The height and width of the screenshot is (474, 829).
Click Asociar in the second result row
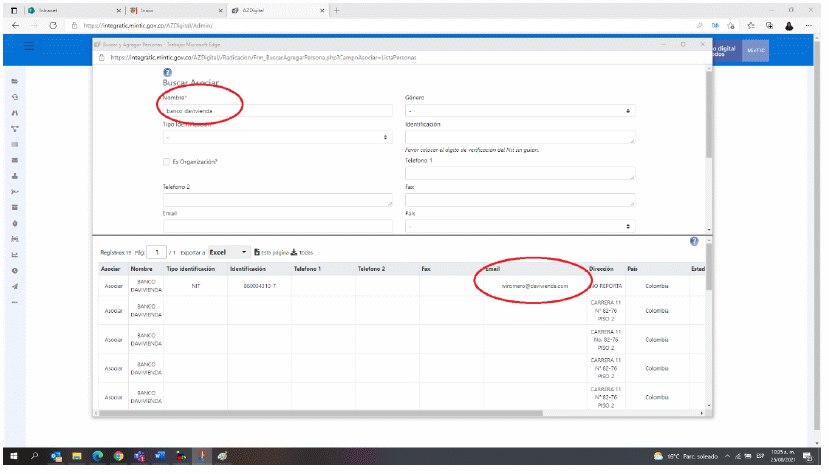click(113, 311)
